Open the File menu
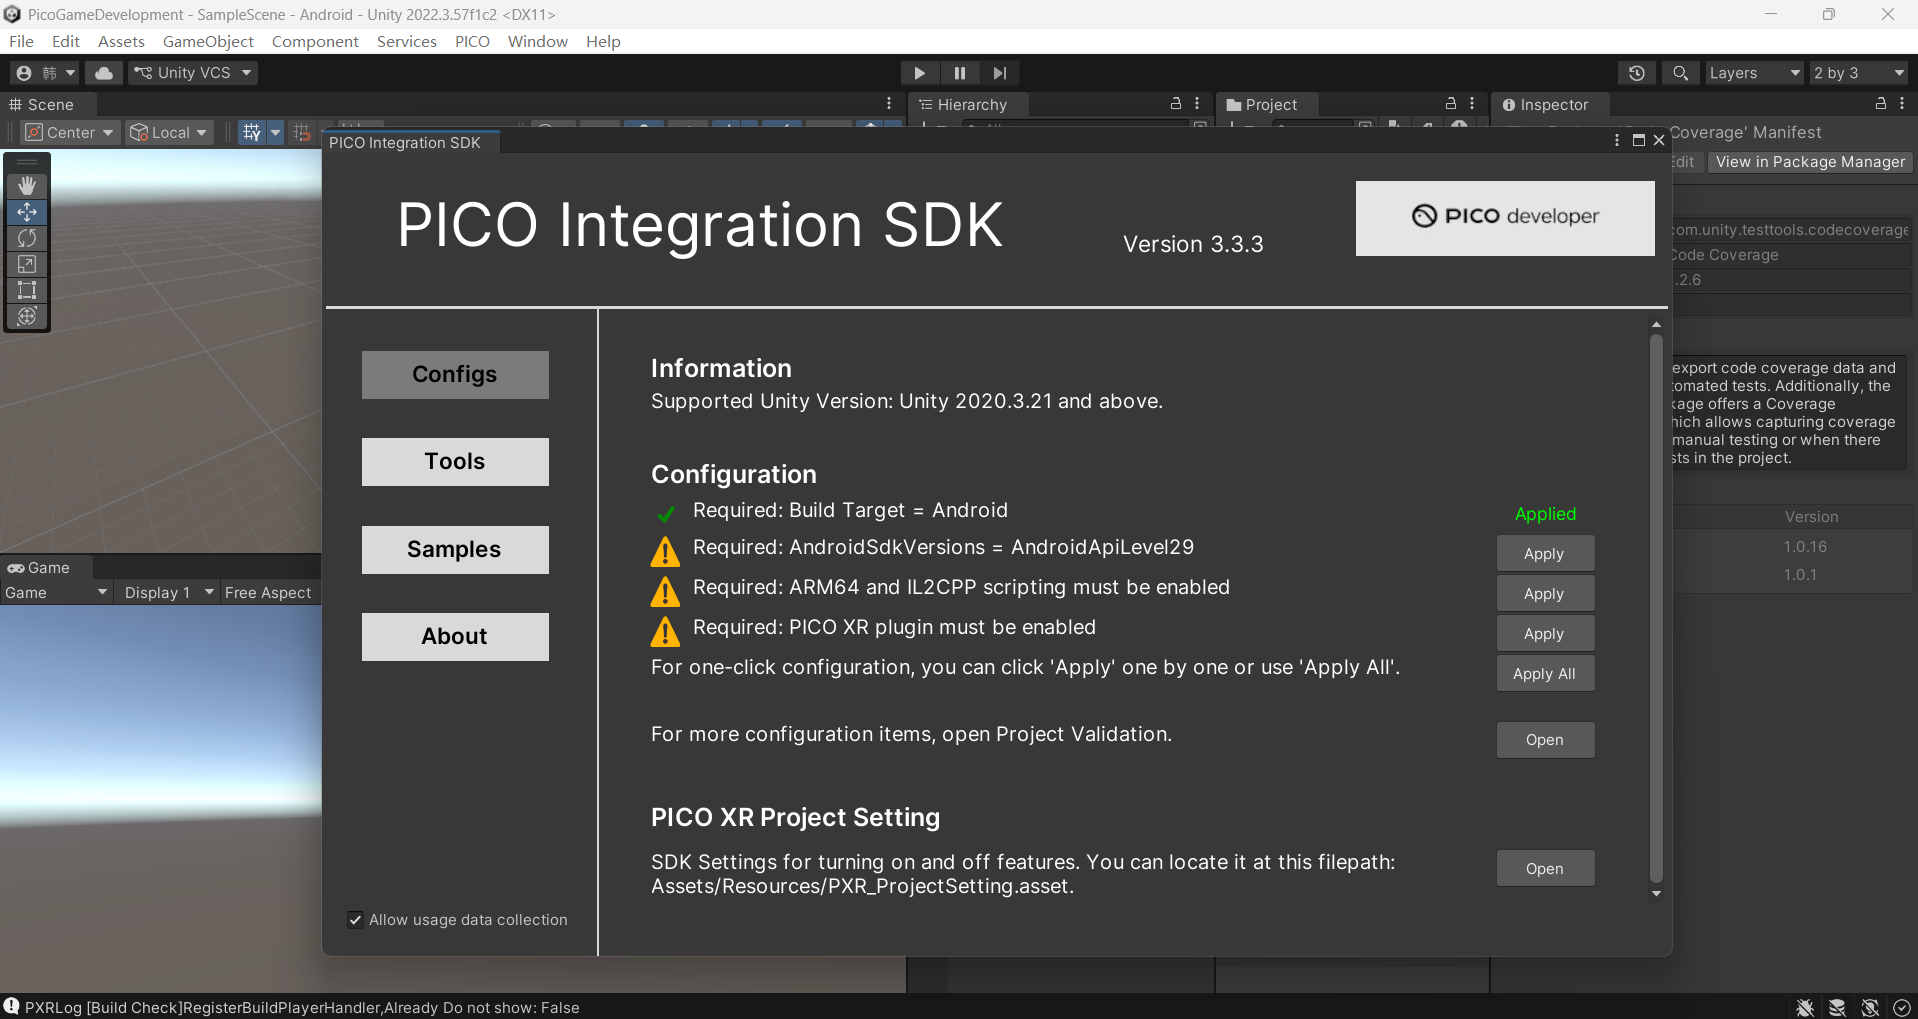Viewport: 1918px width, 1019px height. pyautogui.click(x=21, y=41)
